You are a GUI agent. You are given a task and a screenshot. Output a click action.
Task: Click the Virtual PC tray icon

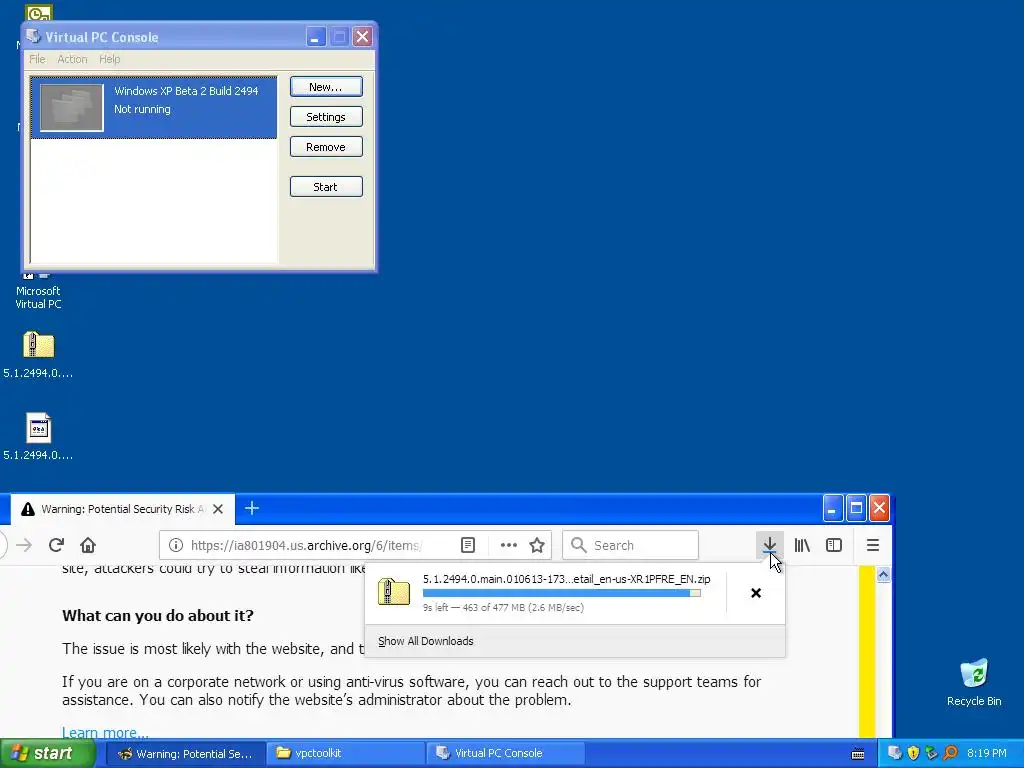(895, 753)
